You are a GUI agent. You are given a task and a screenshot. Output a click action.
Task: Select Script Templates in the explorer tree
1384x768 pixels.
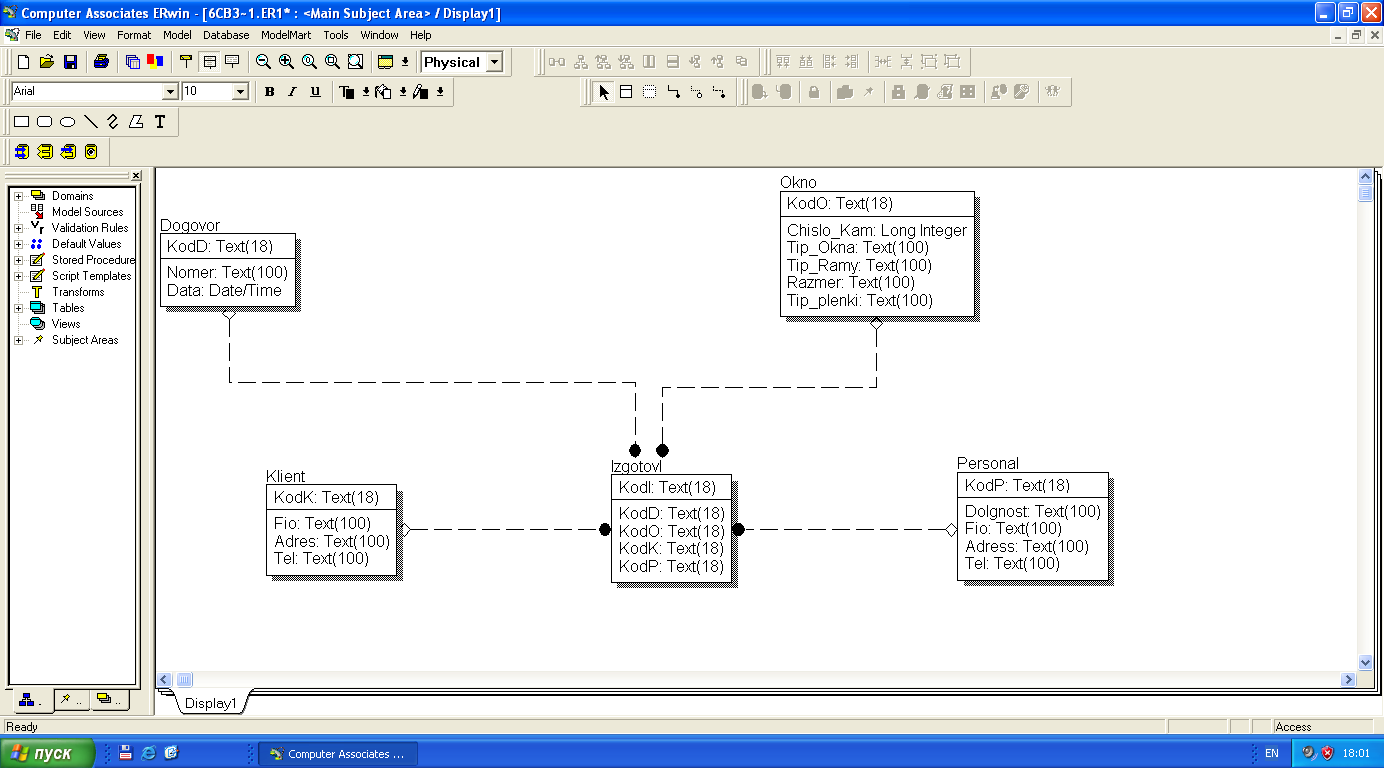[x=91, y=276]
